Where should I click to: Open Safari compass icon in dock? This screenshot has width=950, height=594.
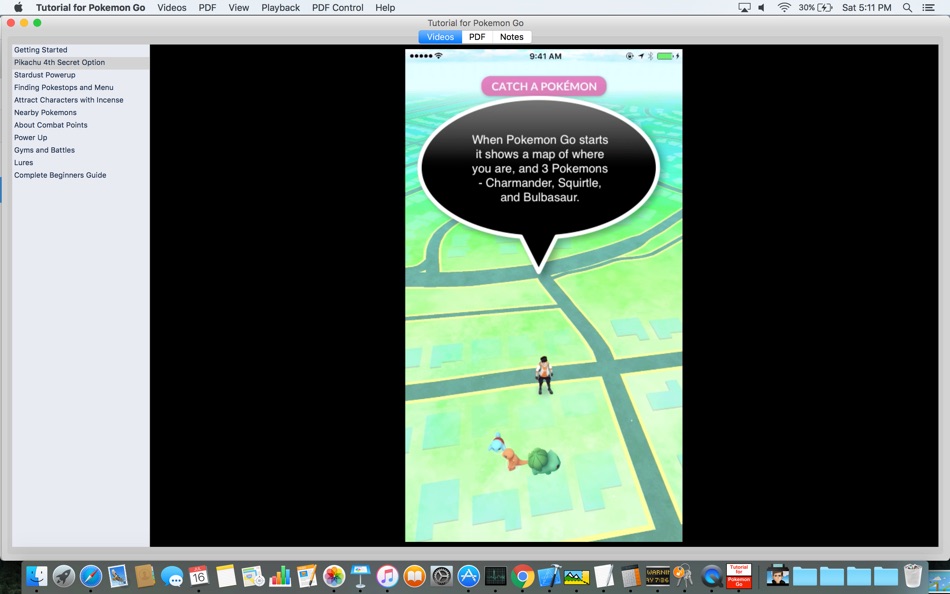pyautogui.click(x=91, y=576)
